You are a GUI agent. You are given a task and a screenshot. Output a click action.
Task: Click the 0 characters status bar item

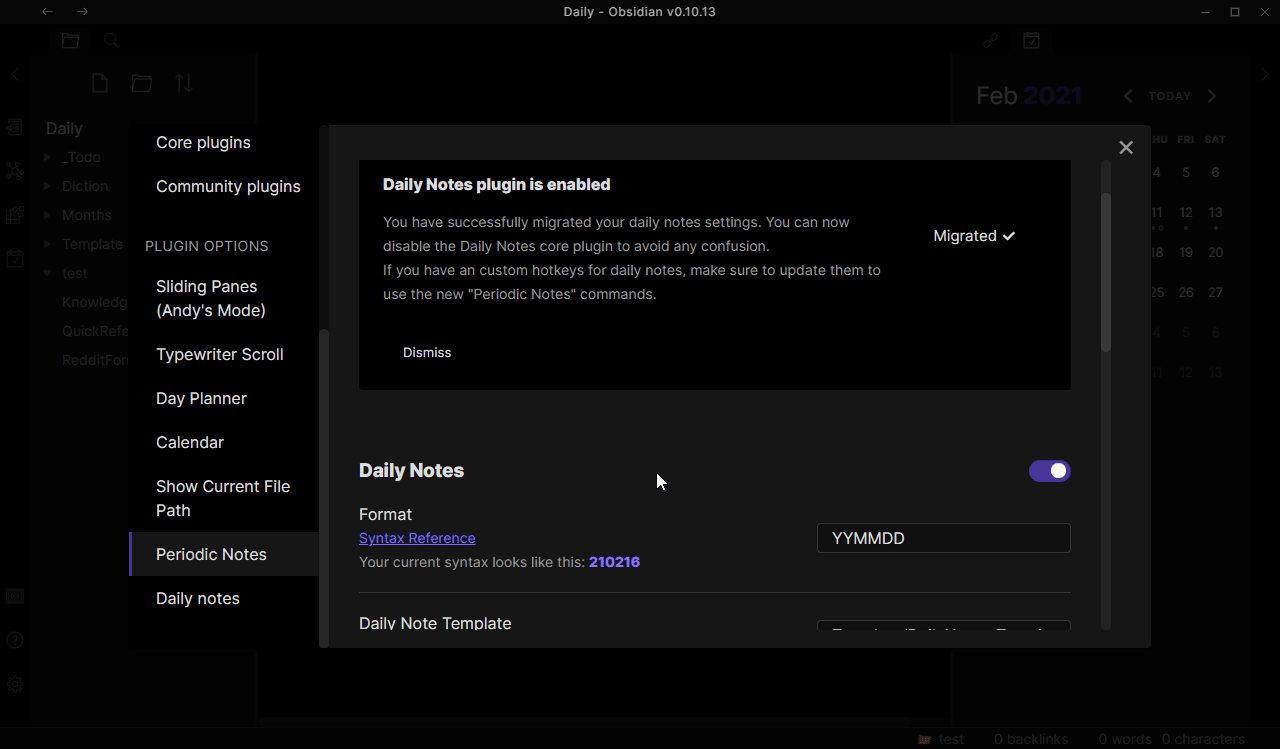[x=1203, y=739]
